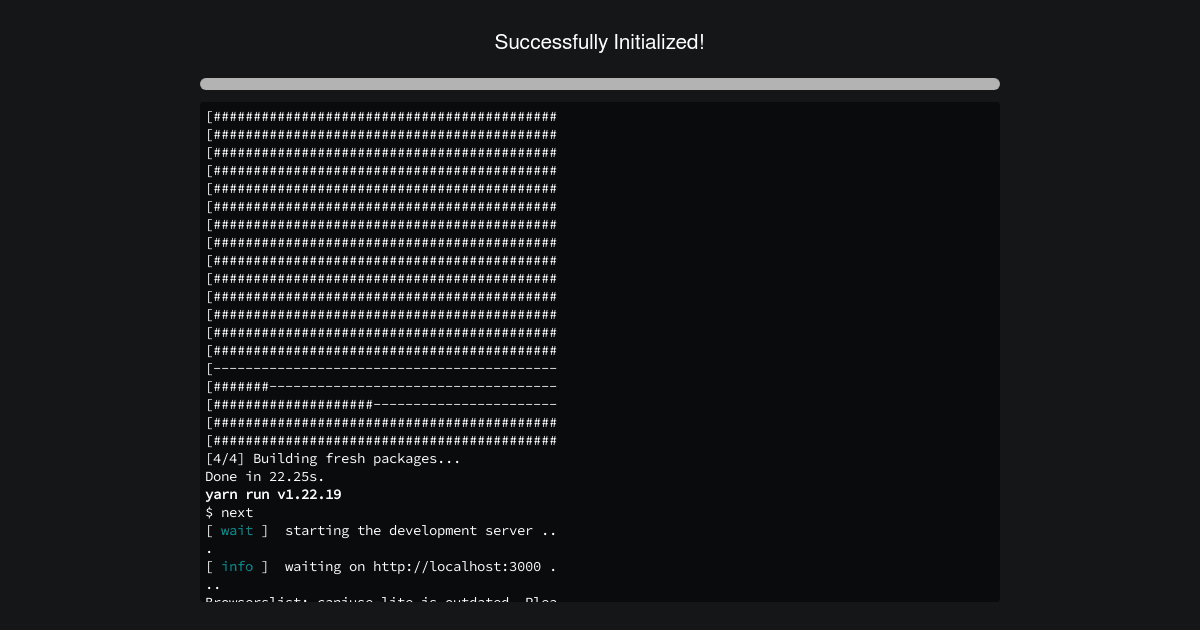Select the topmost hash-mark row in terminal
The image size is (1200, 630).
pyautogui.click(x=381, y=117)
